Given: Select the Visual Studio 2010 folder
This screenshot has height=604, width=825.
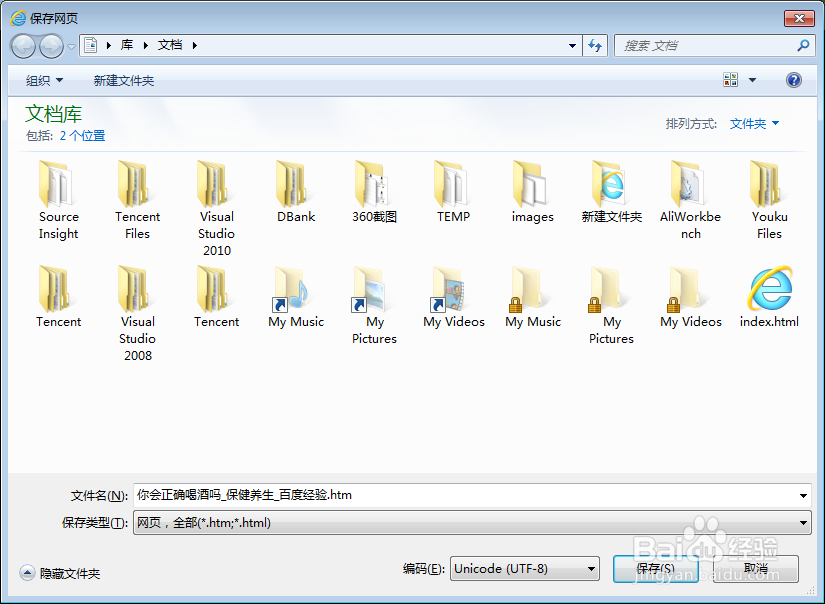Looking at the screenshot, I should (216, 208).
